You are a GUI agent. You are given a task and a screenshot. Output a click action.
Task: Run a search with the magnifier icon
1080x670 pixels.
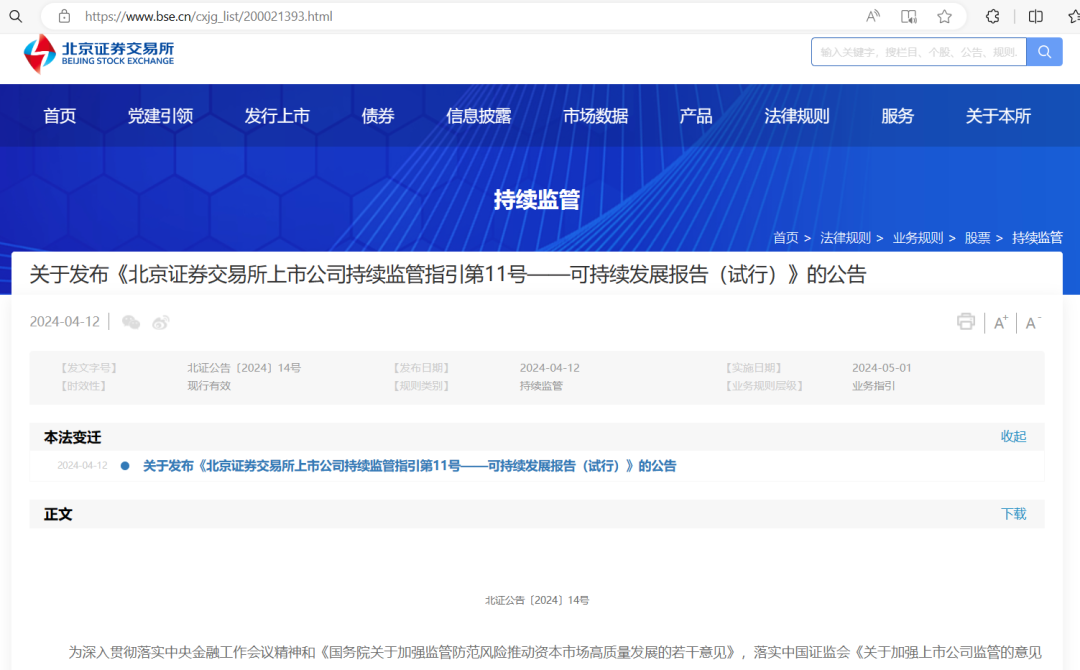[x=1044, y=51]
